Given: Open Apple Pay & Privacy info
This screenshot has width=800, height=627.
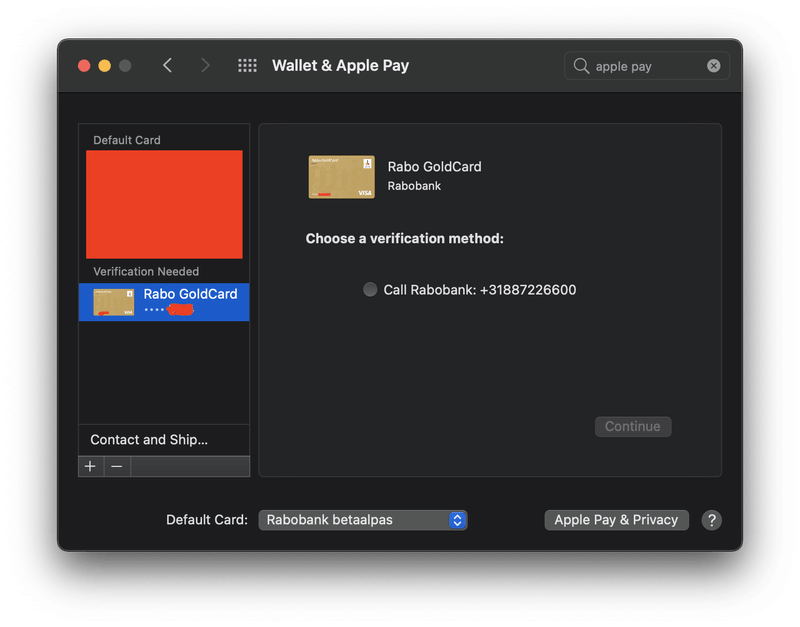Looking at the screenshot, I should [x=616, y=520].
